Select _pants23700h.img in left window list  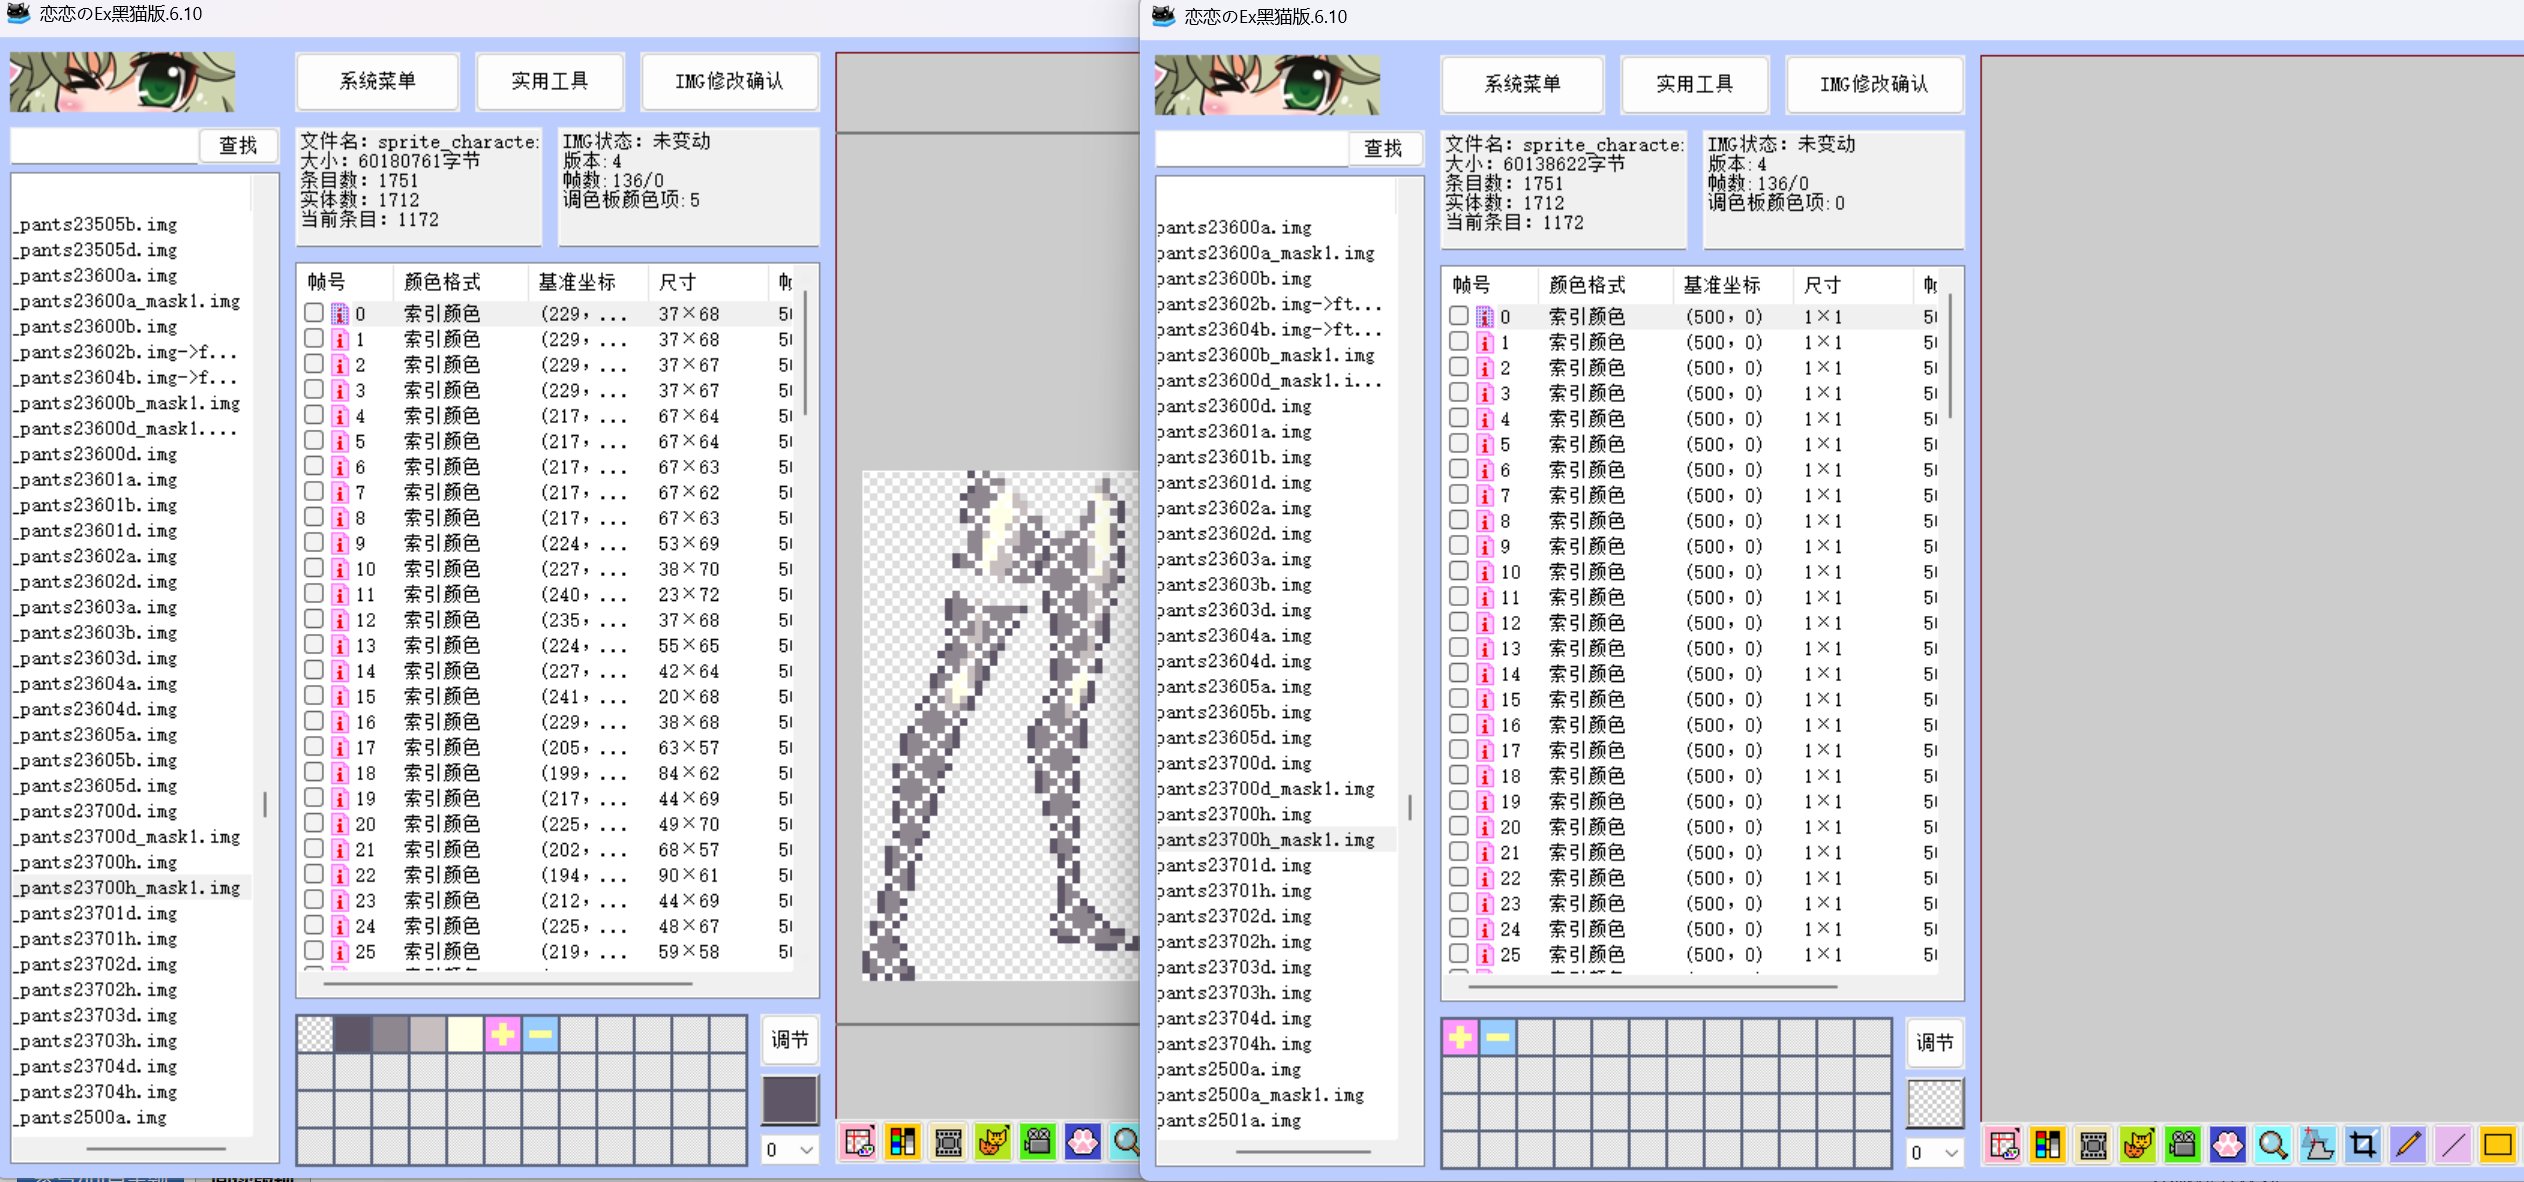(132, 863)
